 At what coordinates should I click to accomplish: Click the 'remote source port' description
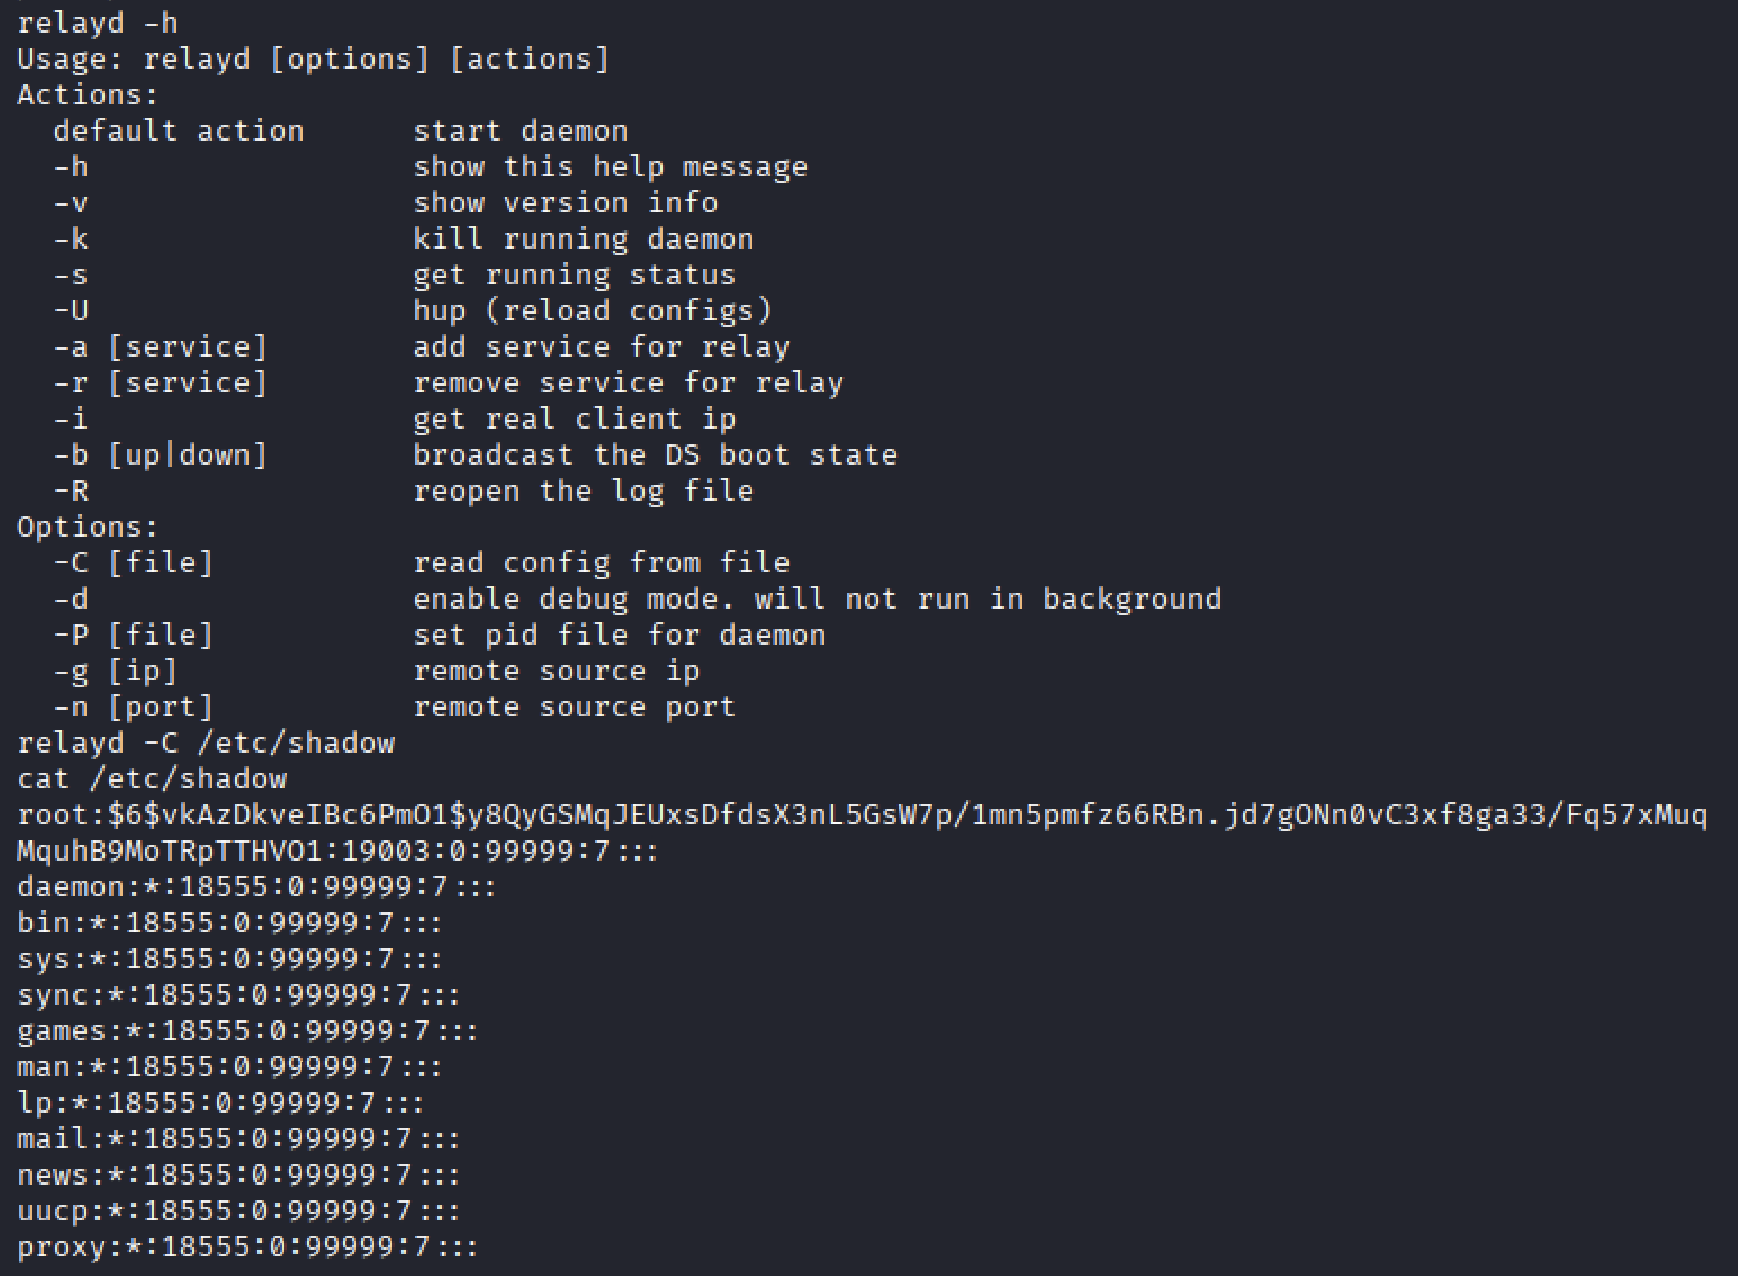[x=574, y=707]
